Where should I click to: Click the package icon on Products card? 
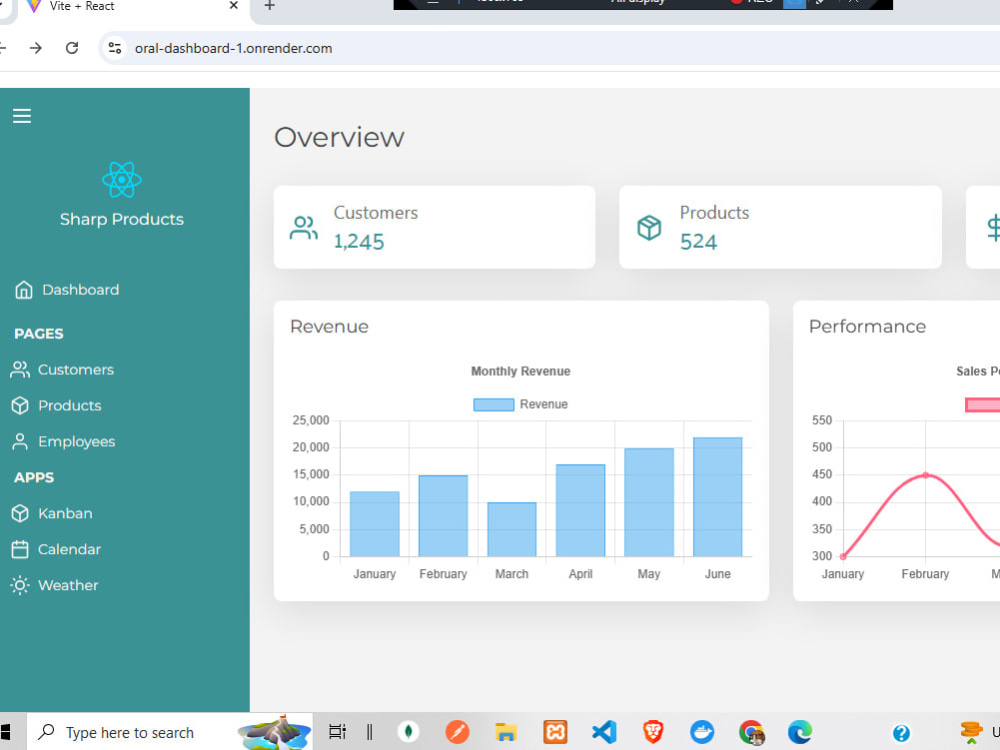pos(649,228)
